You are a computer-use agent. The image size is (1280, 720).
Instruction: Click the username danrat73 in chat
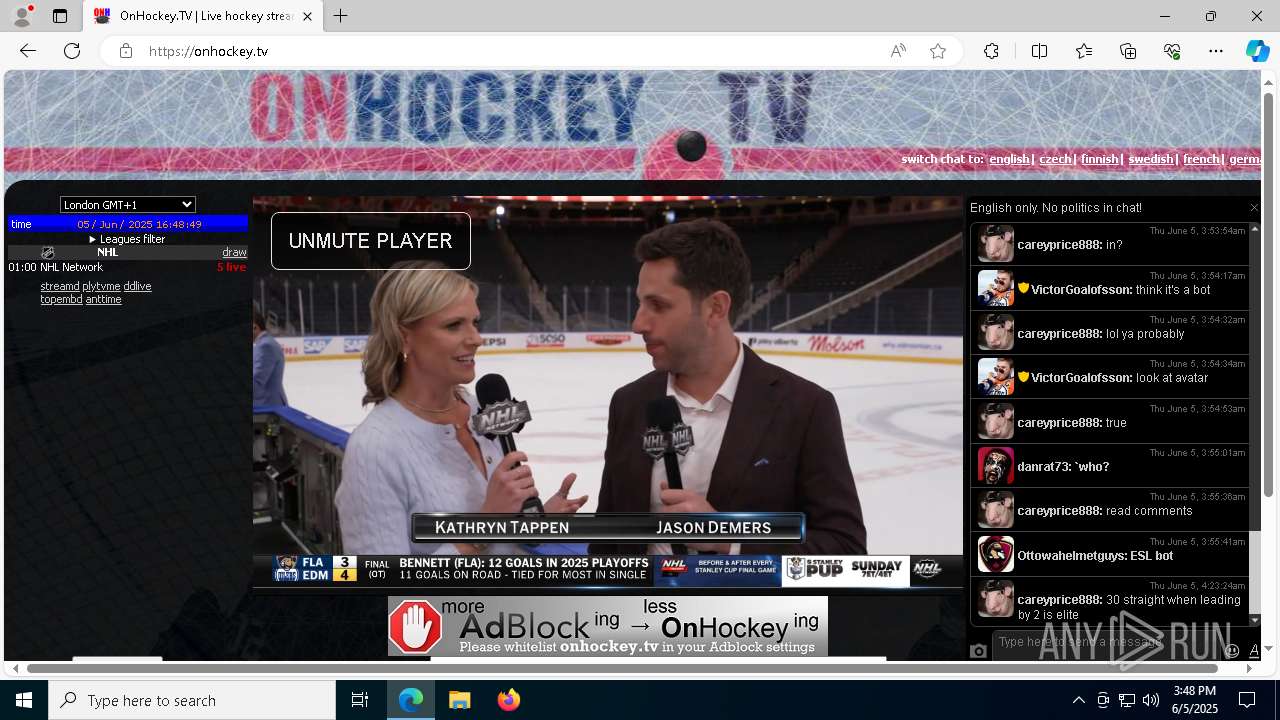tap(1045, 467)
